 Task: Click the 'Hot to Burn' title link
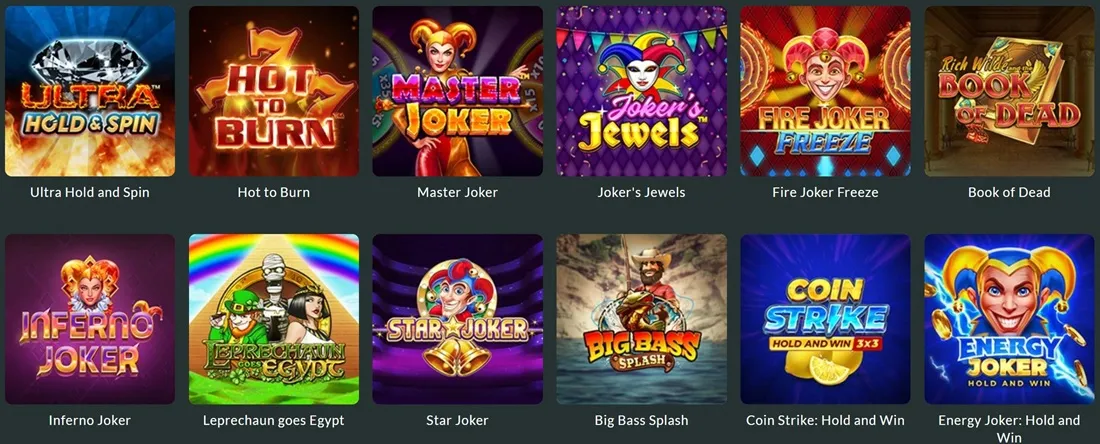tap(274, 192)
